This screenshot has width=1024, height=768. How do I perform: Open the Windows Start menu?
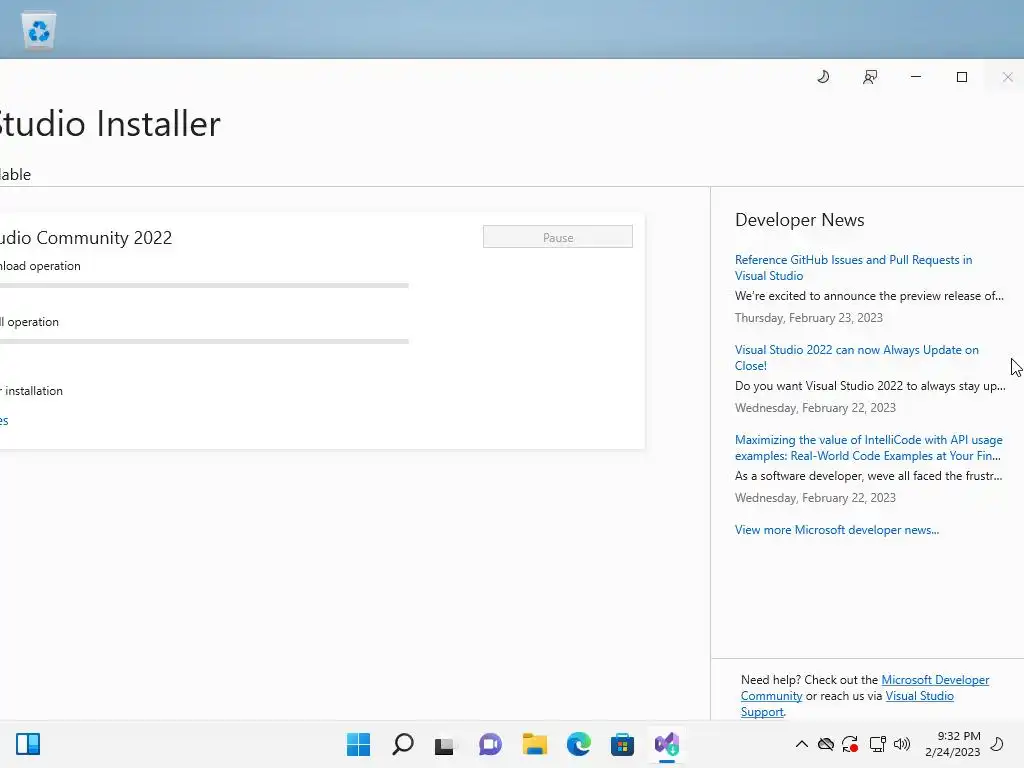[x=359, y=744]
